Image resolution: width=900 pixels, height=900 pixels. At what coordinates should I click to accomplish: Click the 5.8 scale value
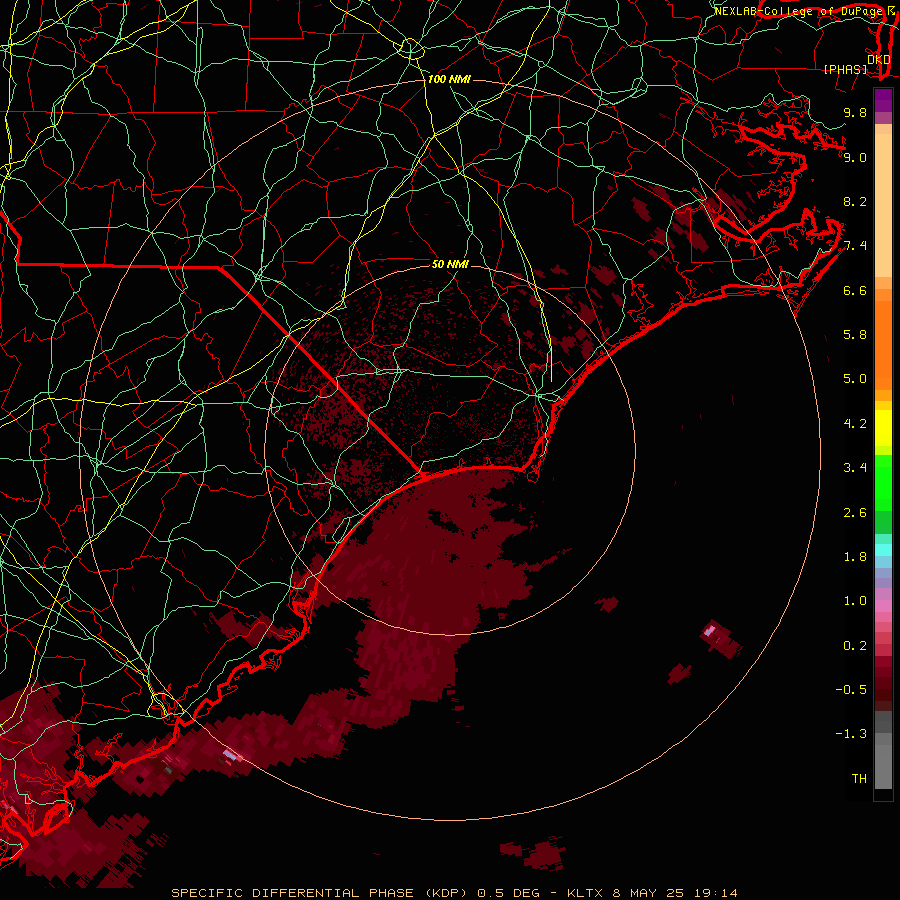point(855,335)
